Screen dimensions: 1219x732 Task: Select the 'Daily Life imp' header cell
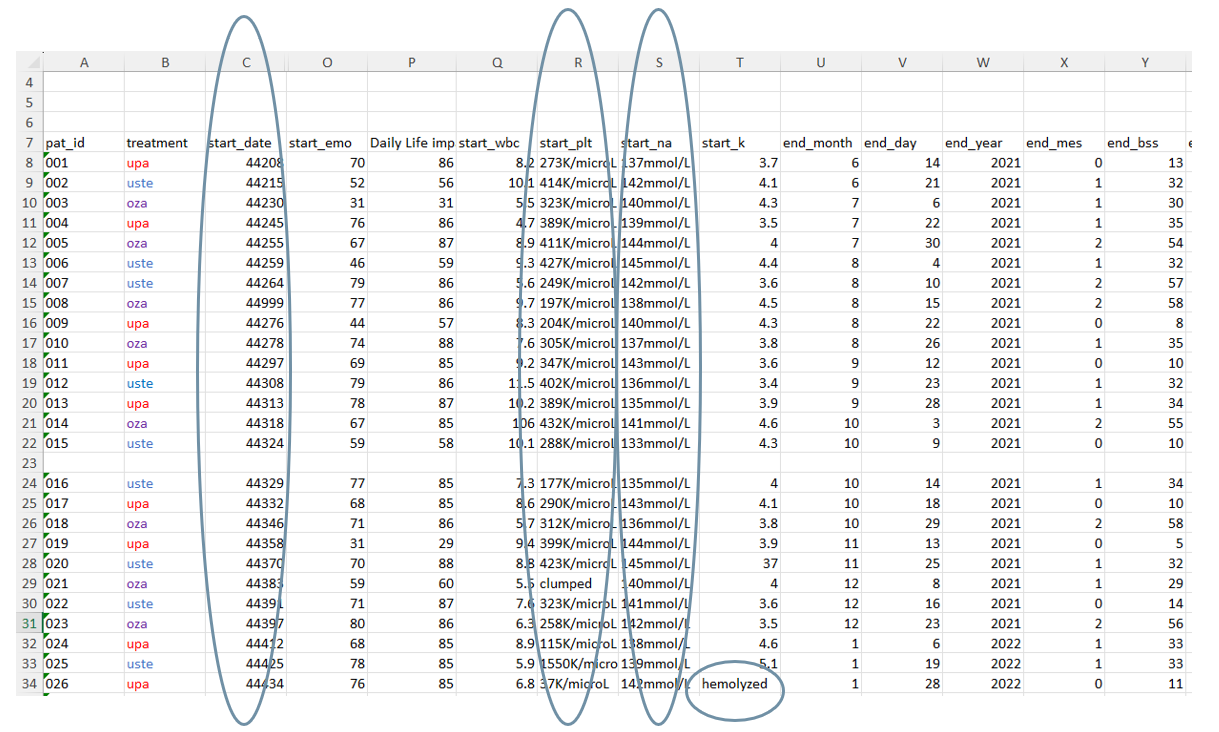tap(412, 143)
